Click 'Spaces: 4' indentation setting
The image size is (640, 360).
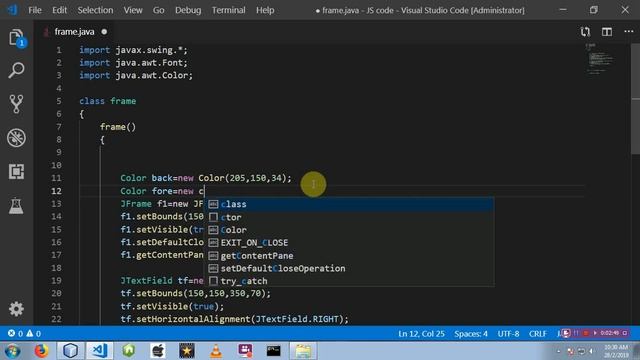pyautogui.click(x=471, y=333)
